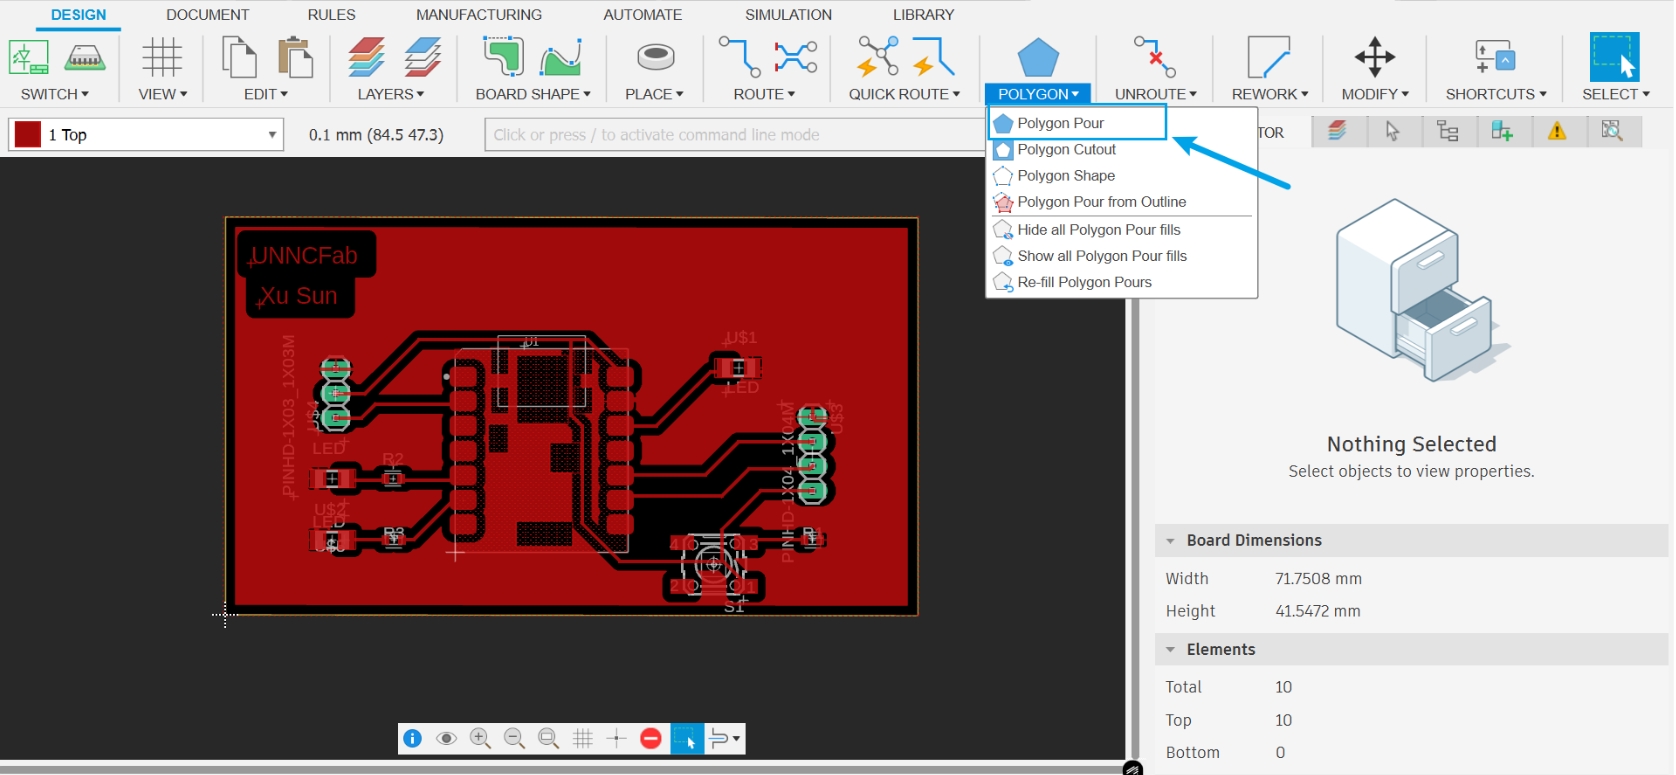Click the grid View icon in the ribbon
This screenshot has height=775, width=1676.
coord(162,57)
